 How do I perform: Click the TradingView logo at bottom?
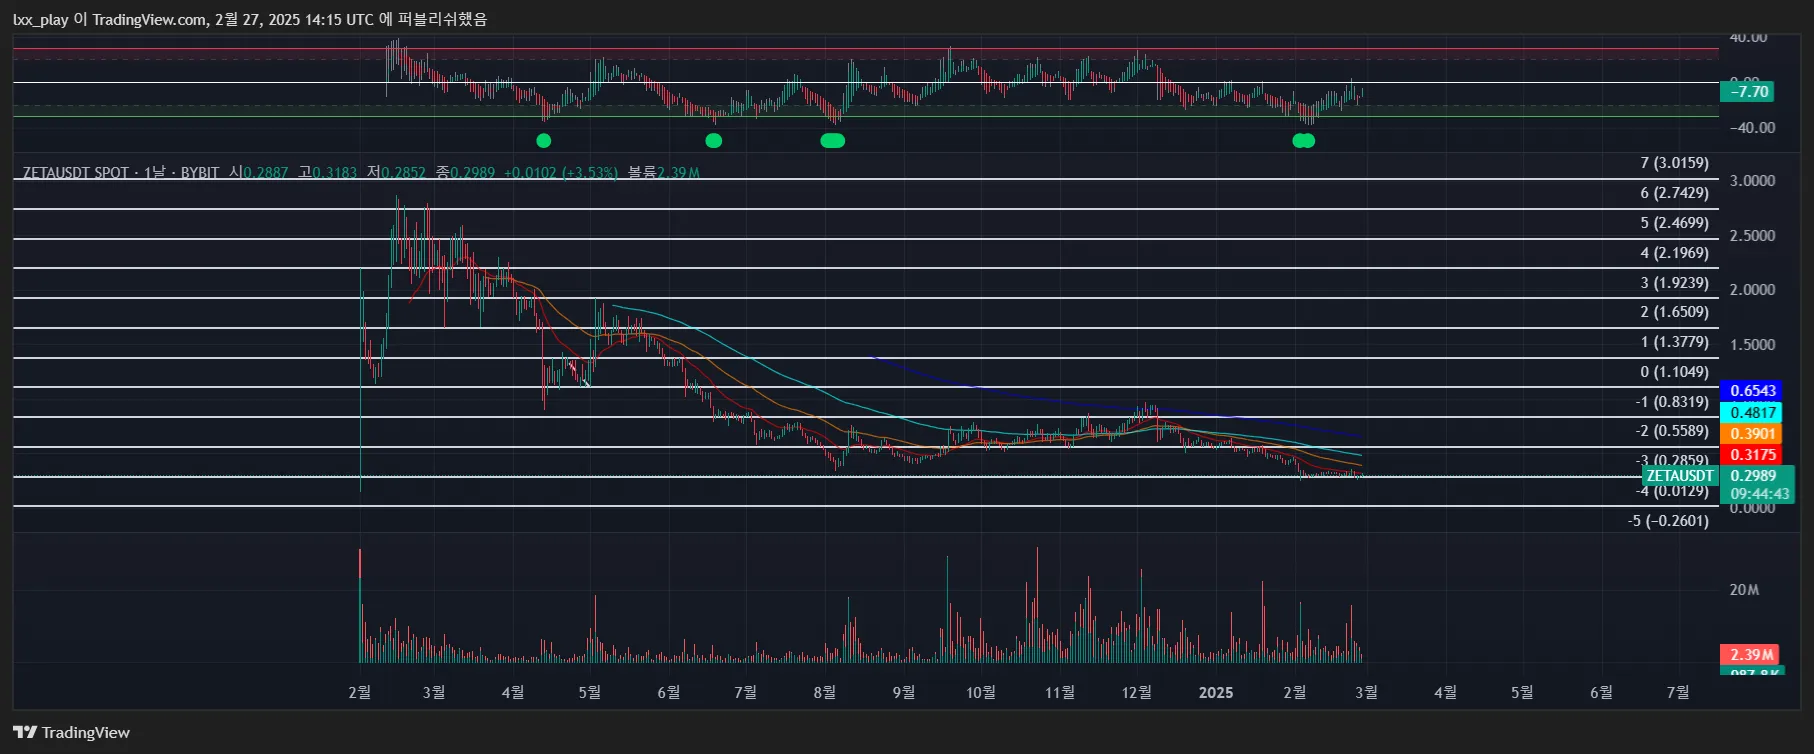coord(71,732)
